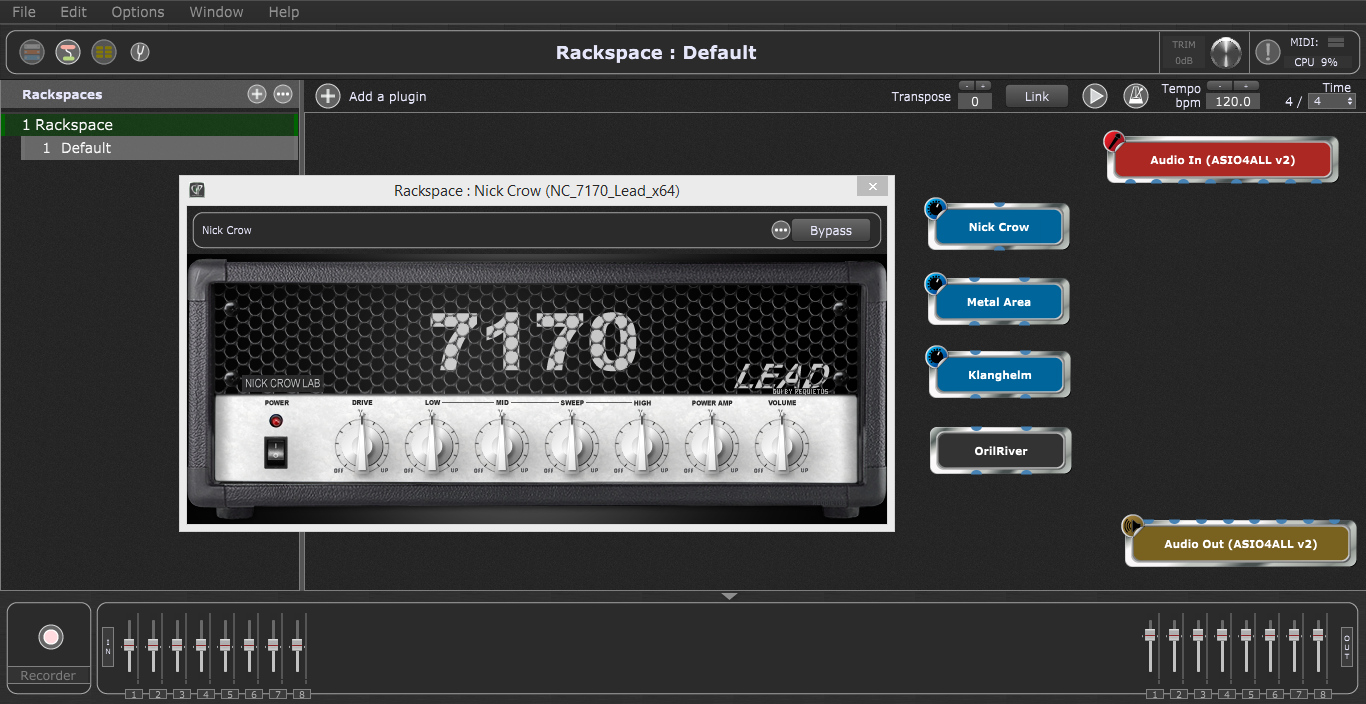Click the panic exclamation icon

pos(1268,52)
